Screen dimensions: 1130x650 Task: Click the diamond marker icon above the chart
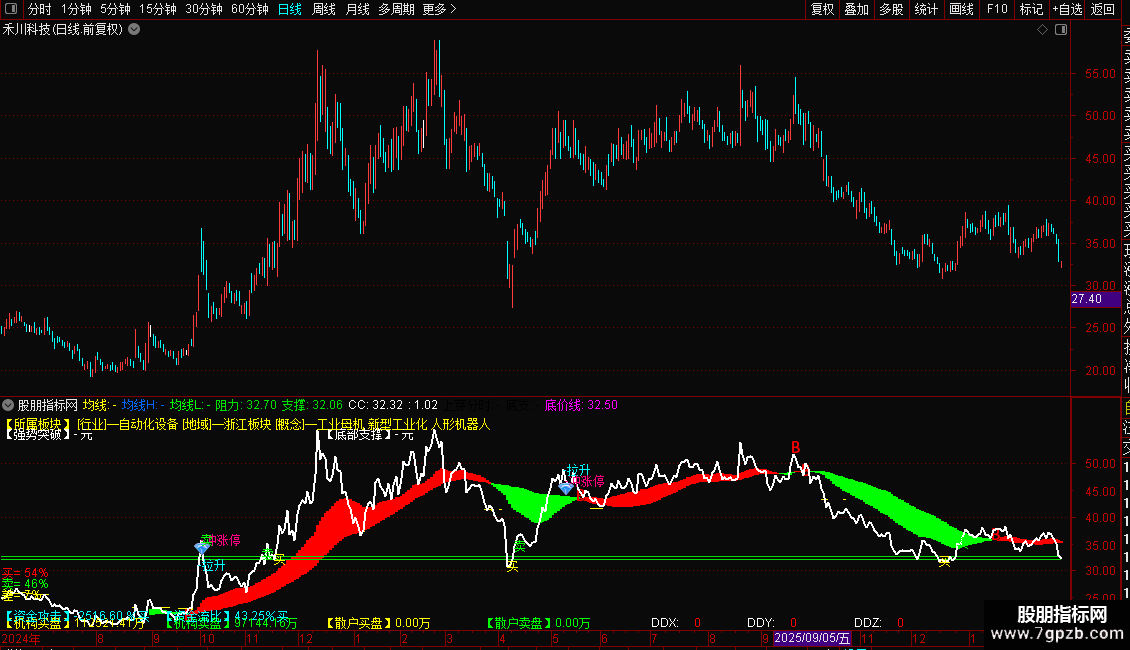coord(1042,30)
